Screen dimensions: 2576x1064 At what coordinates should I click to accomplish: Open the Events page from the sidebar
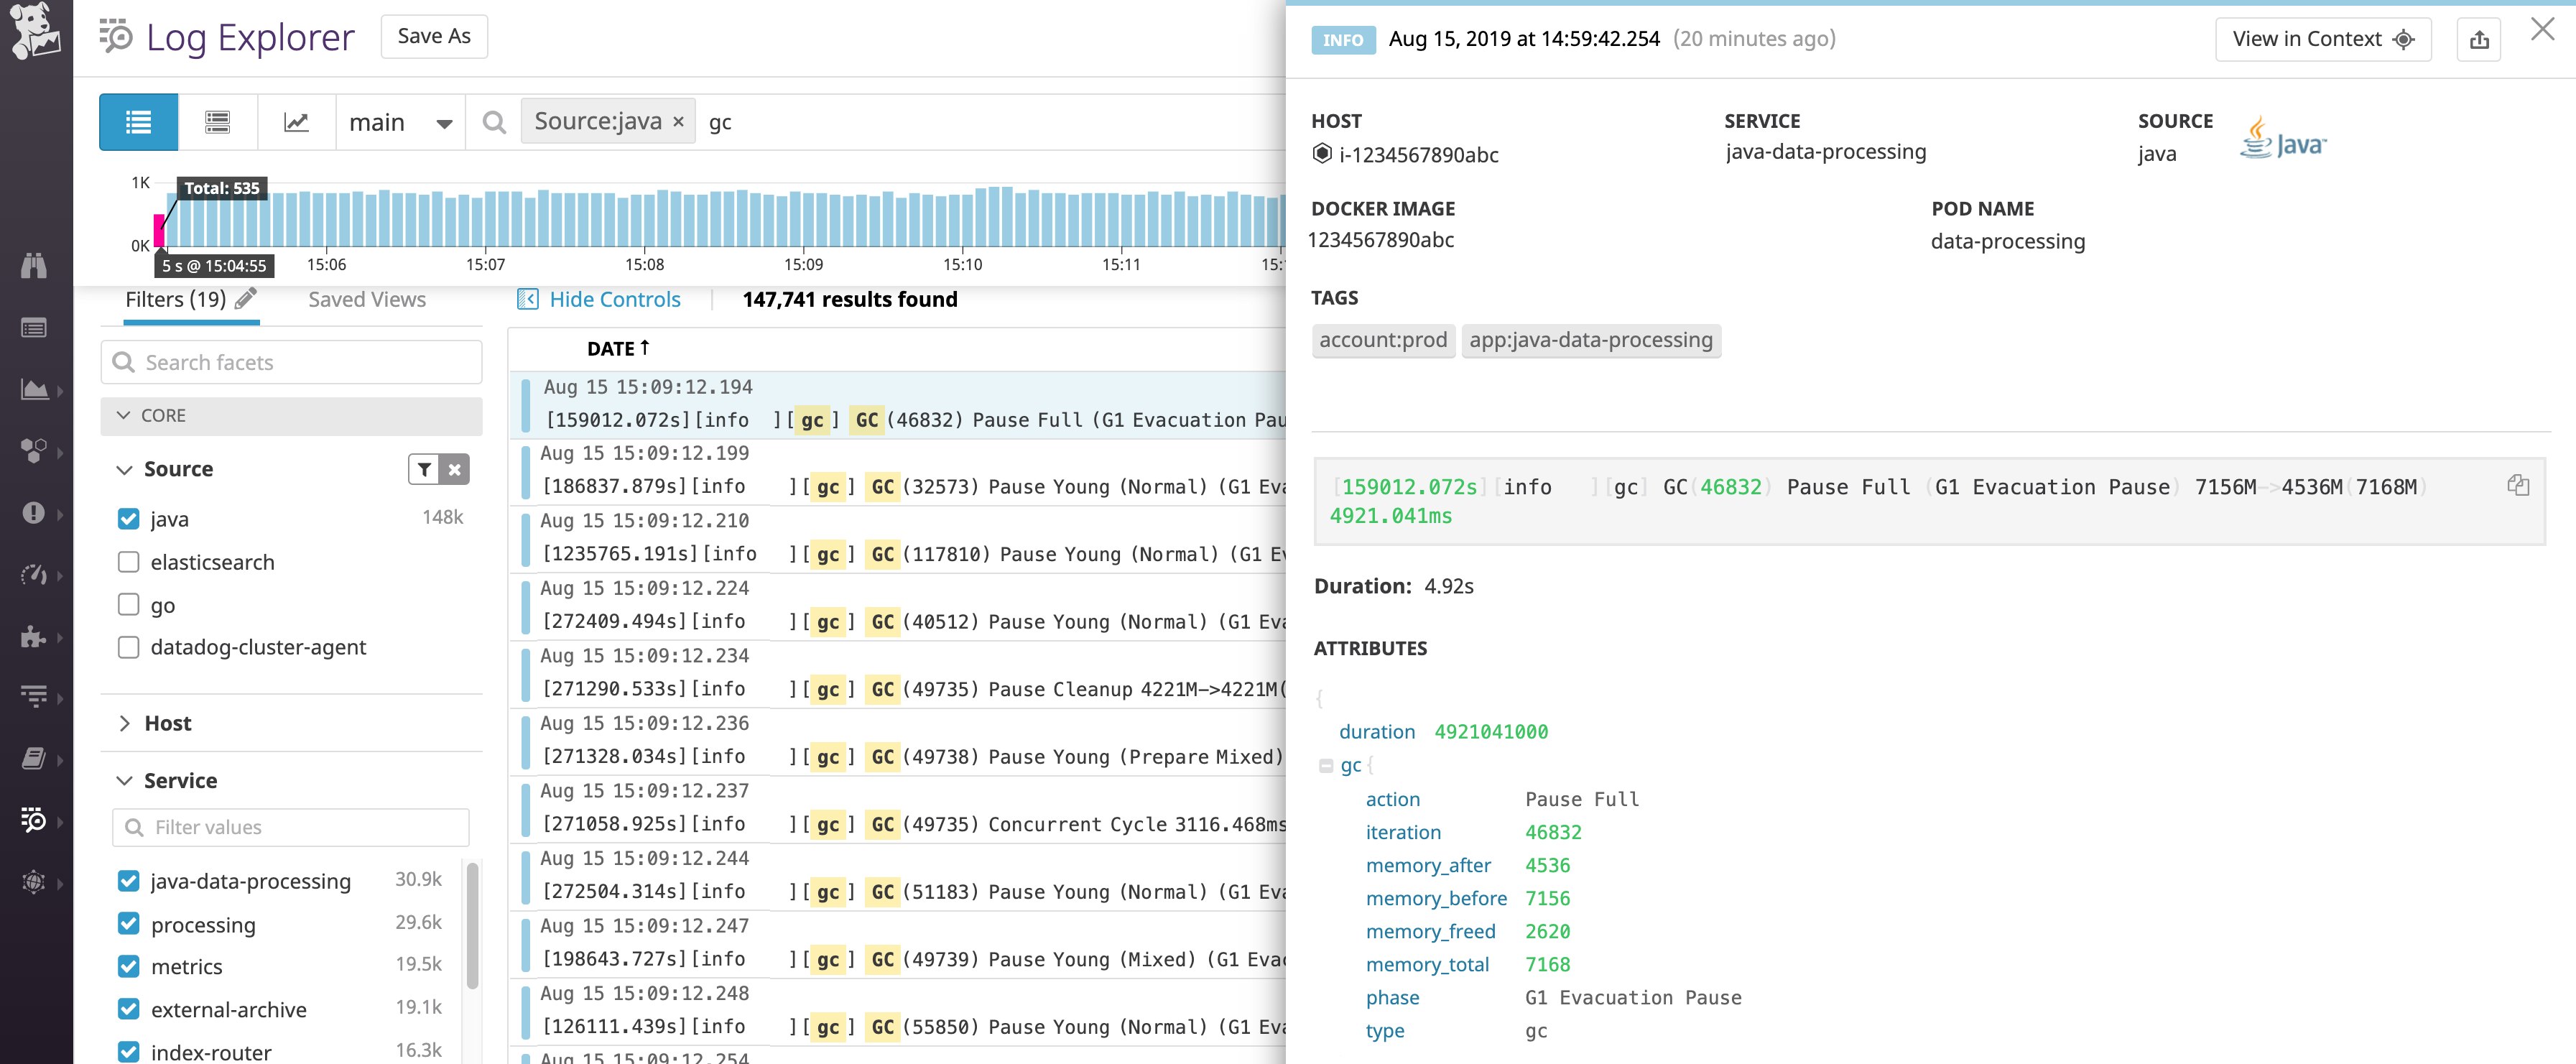pos(35,327)
